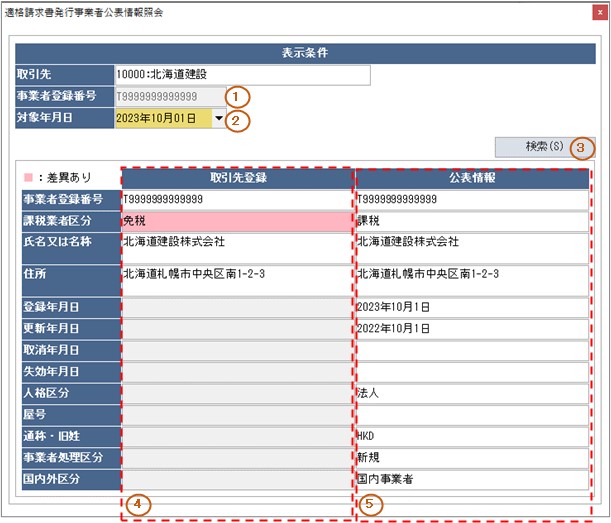Click the pink 差異あり legend swatch

(27, 178)
